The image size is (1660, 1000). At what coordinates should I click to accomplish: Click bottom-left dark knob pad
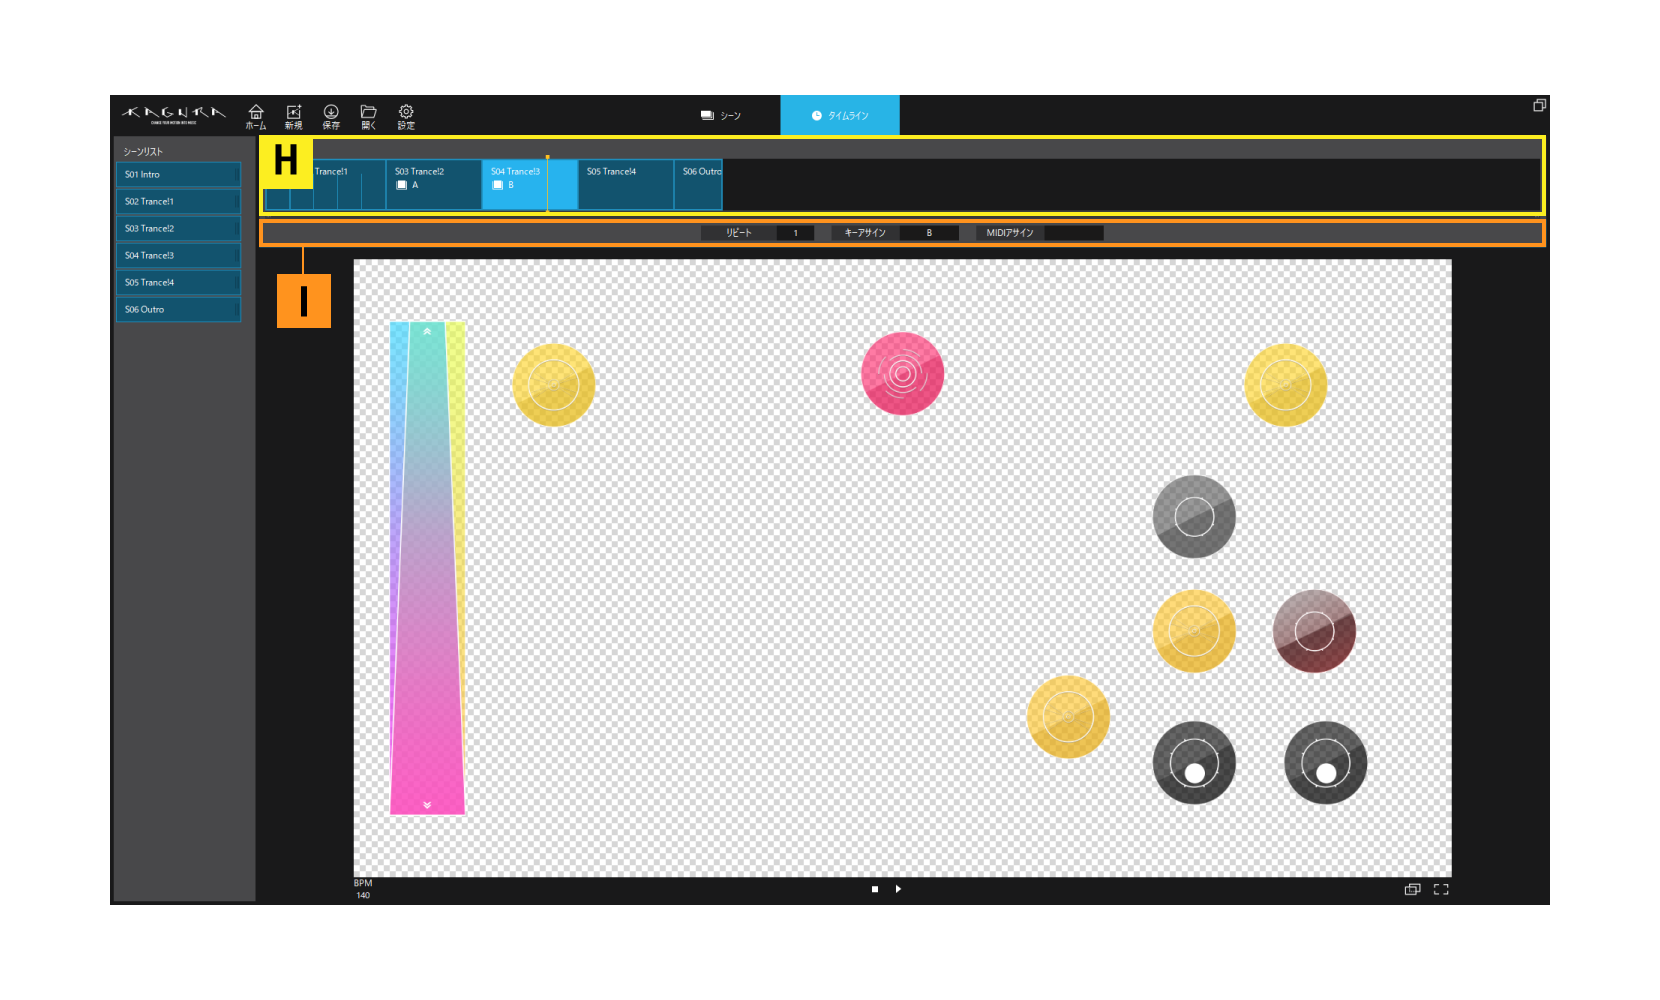tap(1194, 763)
